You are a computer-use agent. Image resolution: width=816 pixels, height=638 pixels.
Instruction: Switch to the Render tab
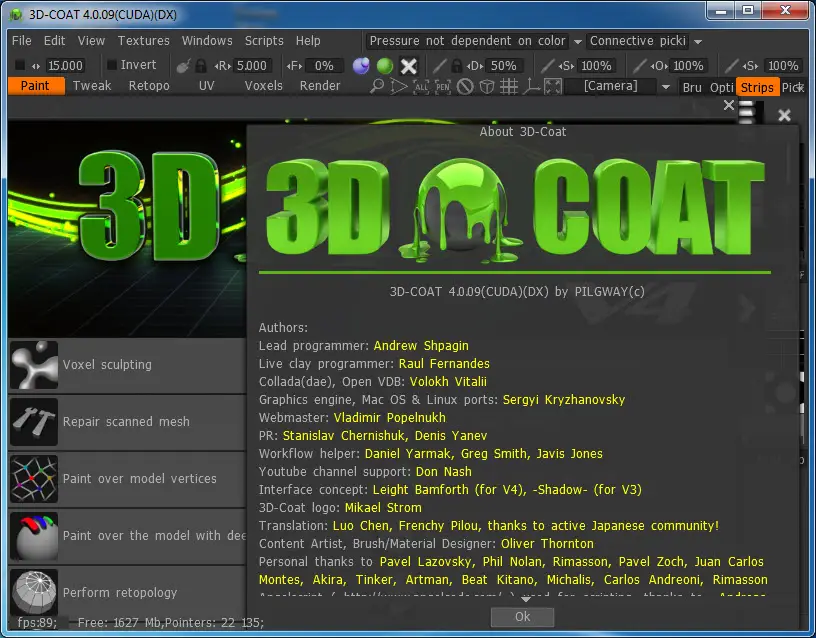point(320,86)
